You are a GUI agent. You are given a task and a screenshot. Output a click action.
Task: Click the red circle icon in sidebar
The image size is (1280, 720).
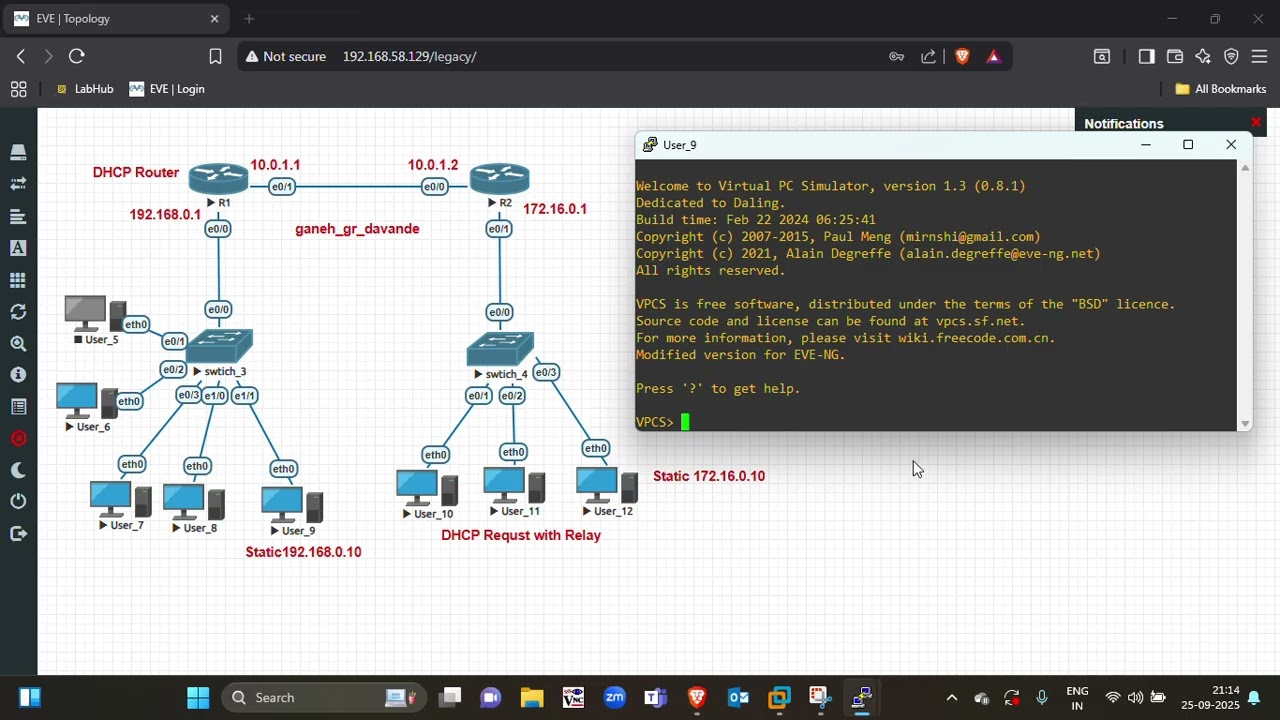click(18, 438)
